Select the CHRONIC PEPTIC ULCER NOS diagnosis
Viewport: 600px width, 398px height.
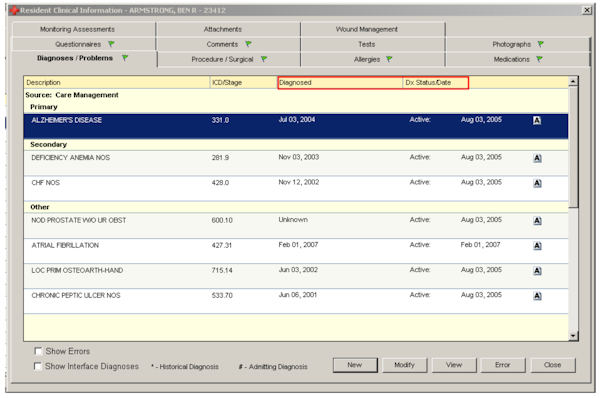point(296,301)
